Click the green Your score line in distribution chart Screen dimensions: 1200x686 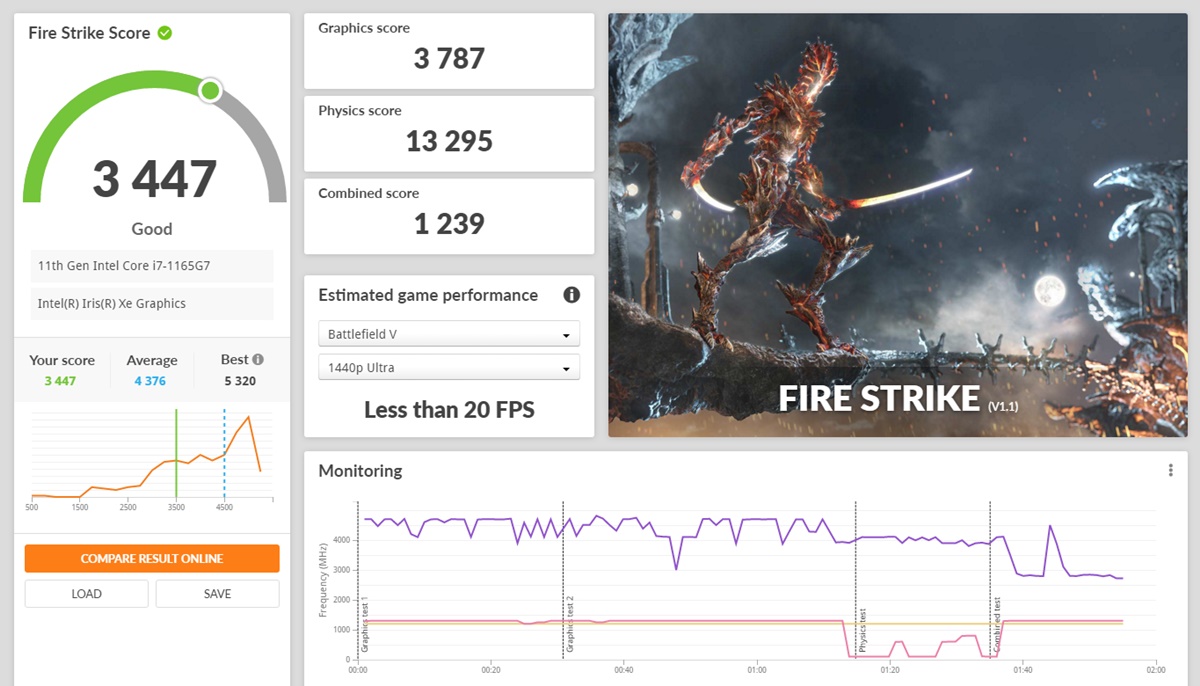tap(176, 454)
